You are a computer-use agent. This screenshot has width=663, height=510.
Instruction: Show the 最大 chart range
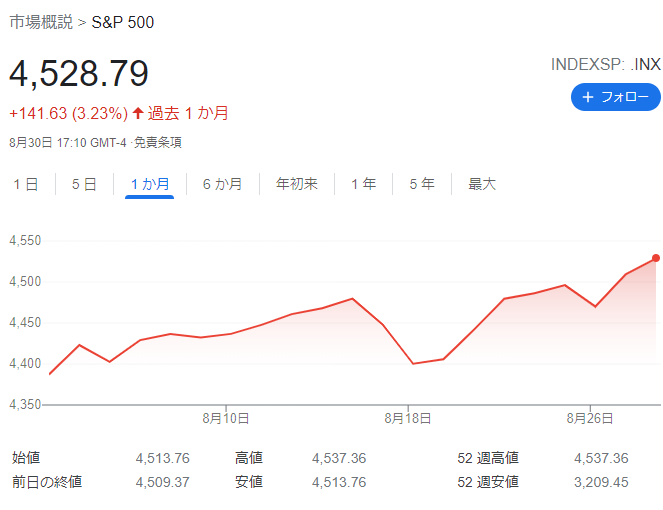point(482,184)
